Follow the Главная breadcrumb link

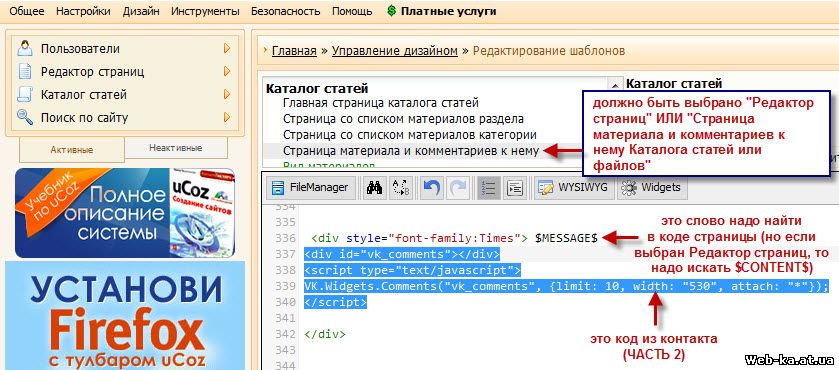(294, 51)
